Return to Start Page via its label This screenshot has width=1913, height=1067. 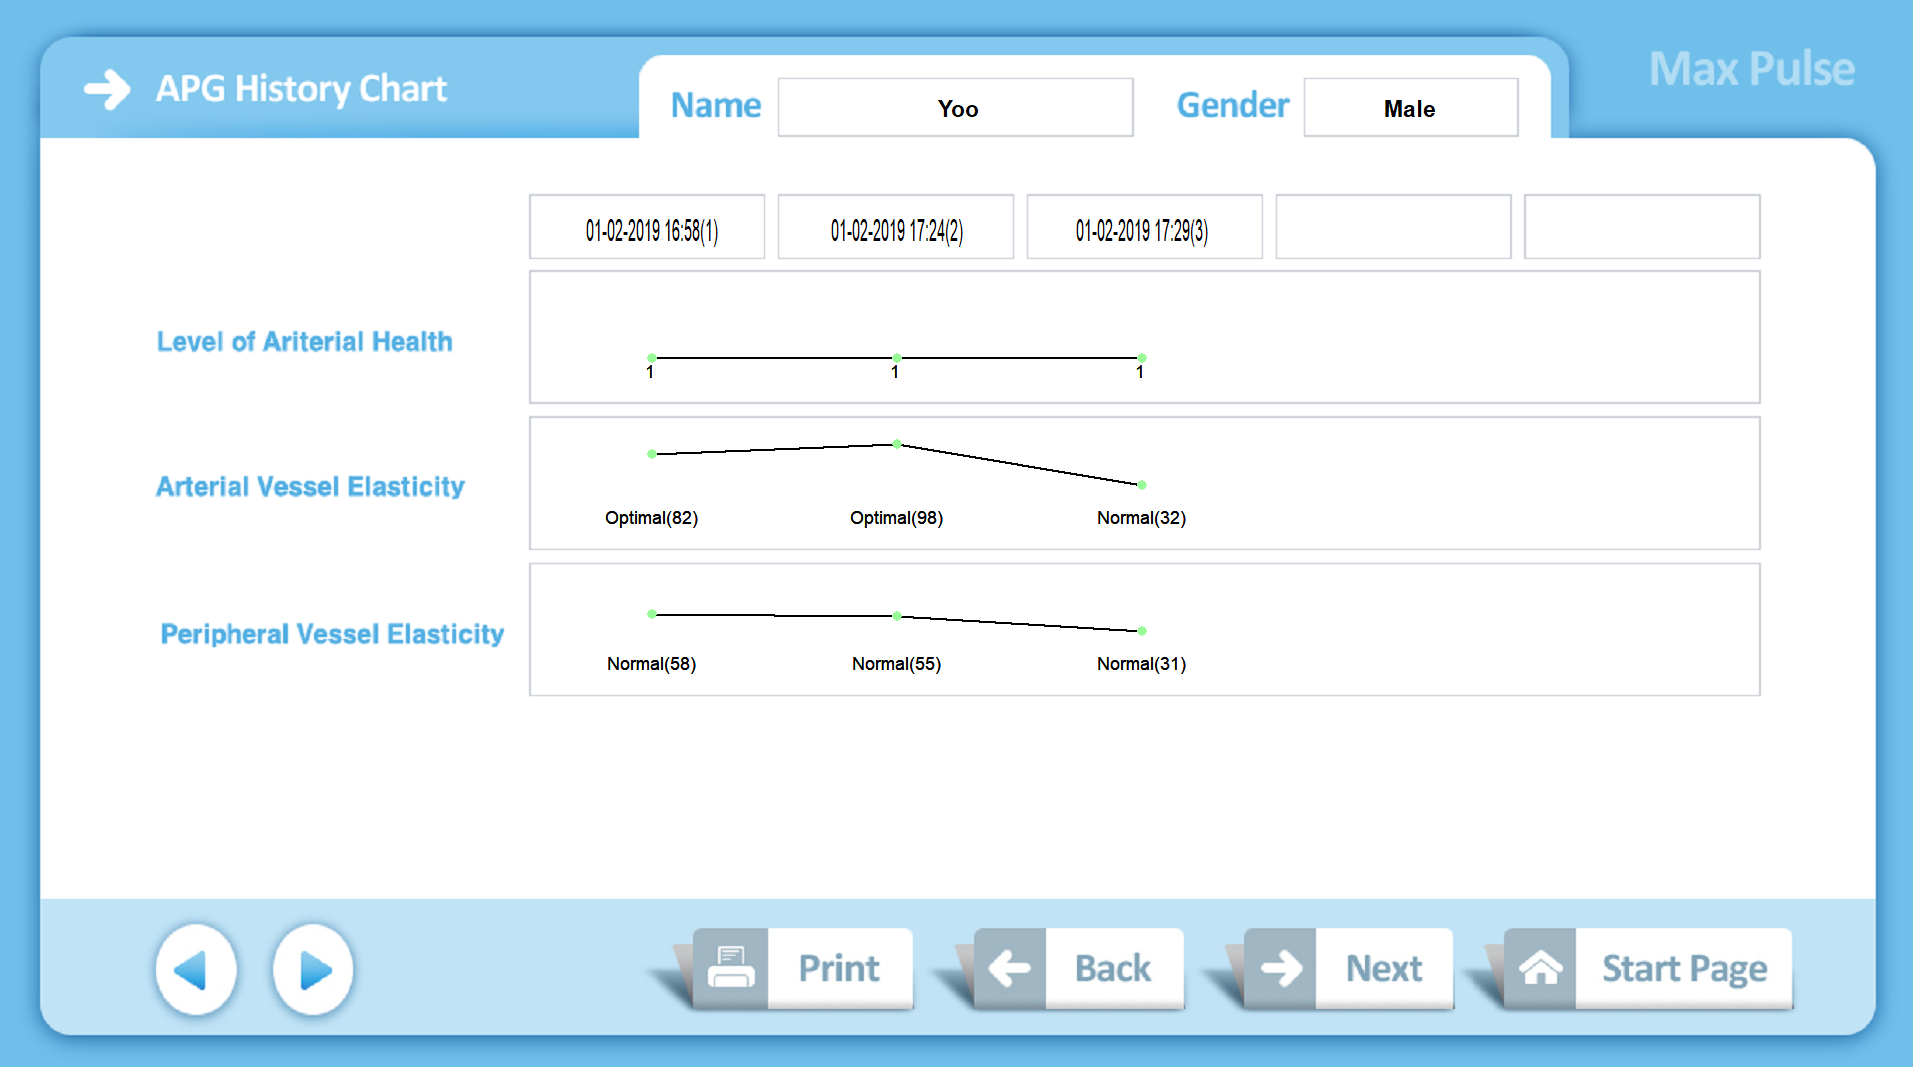[1684, 968]
